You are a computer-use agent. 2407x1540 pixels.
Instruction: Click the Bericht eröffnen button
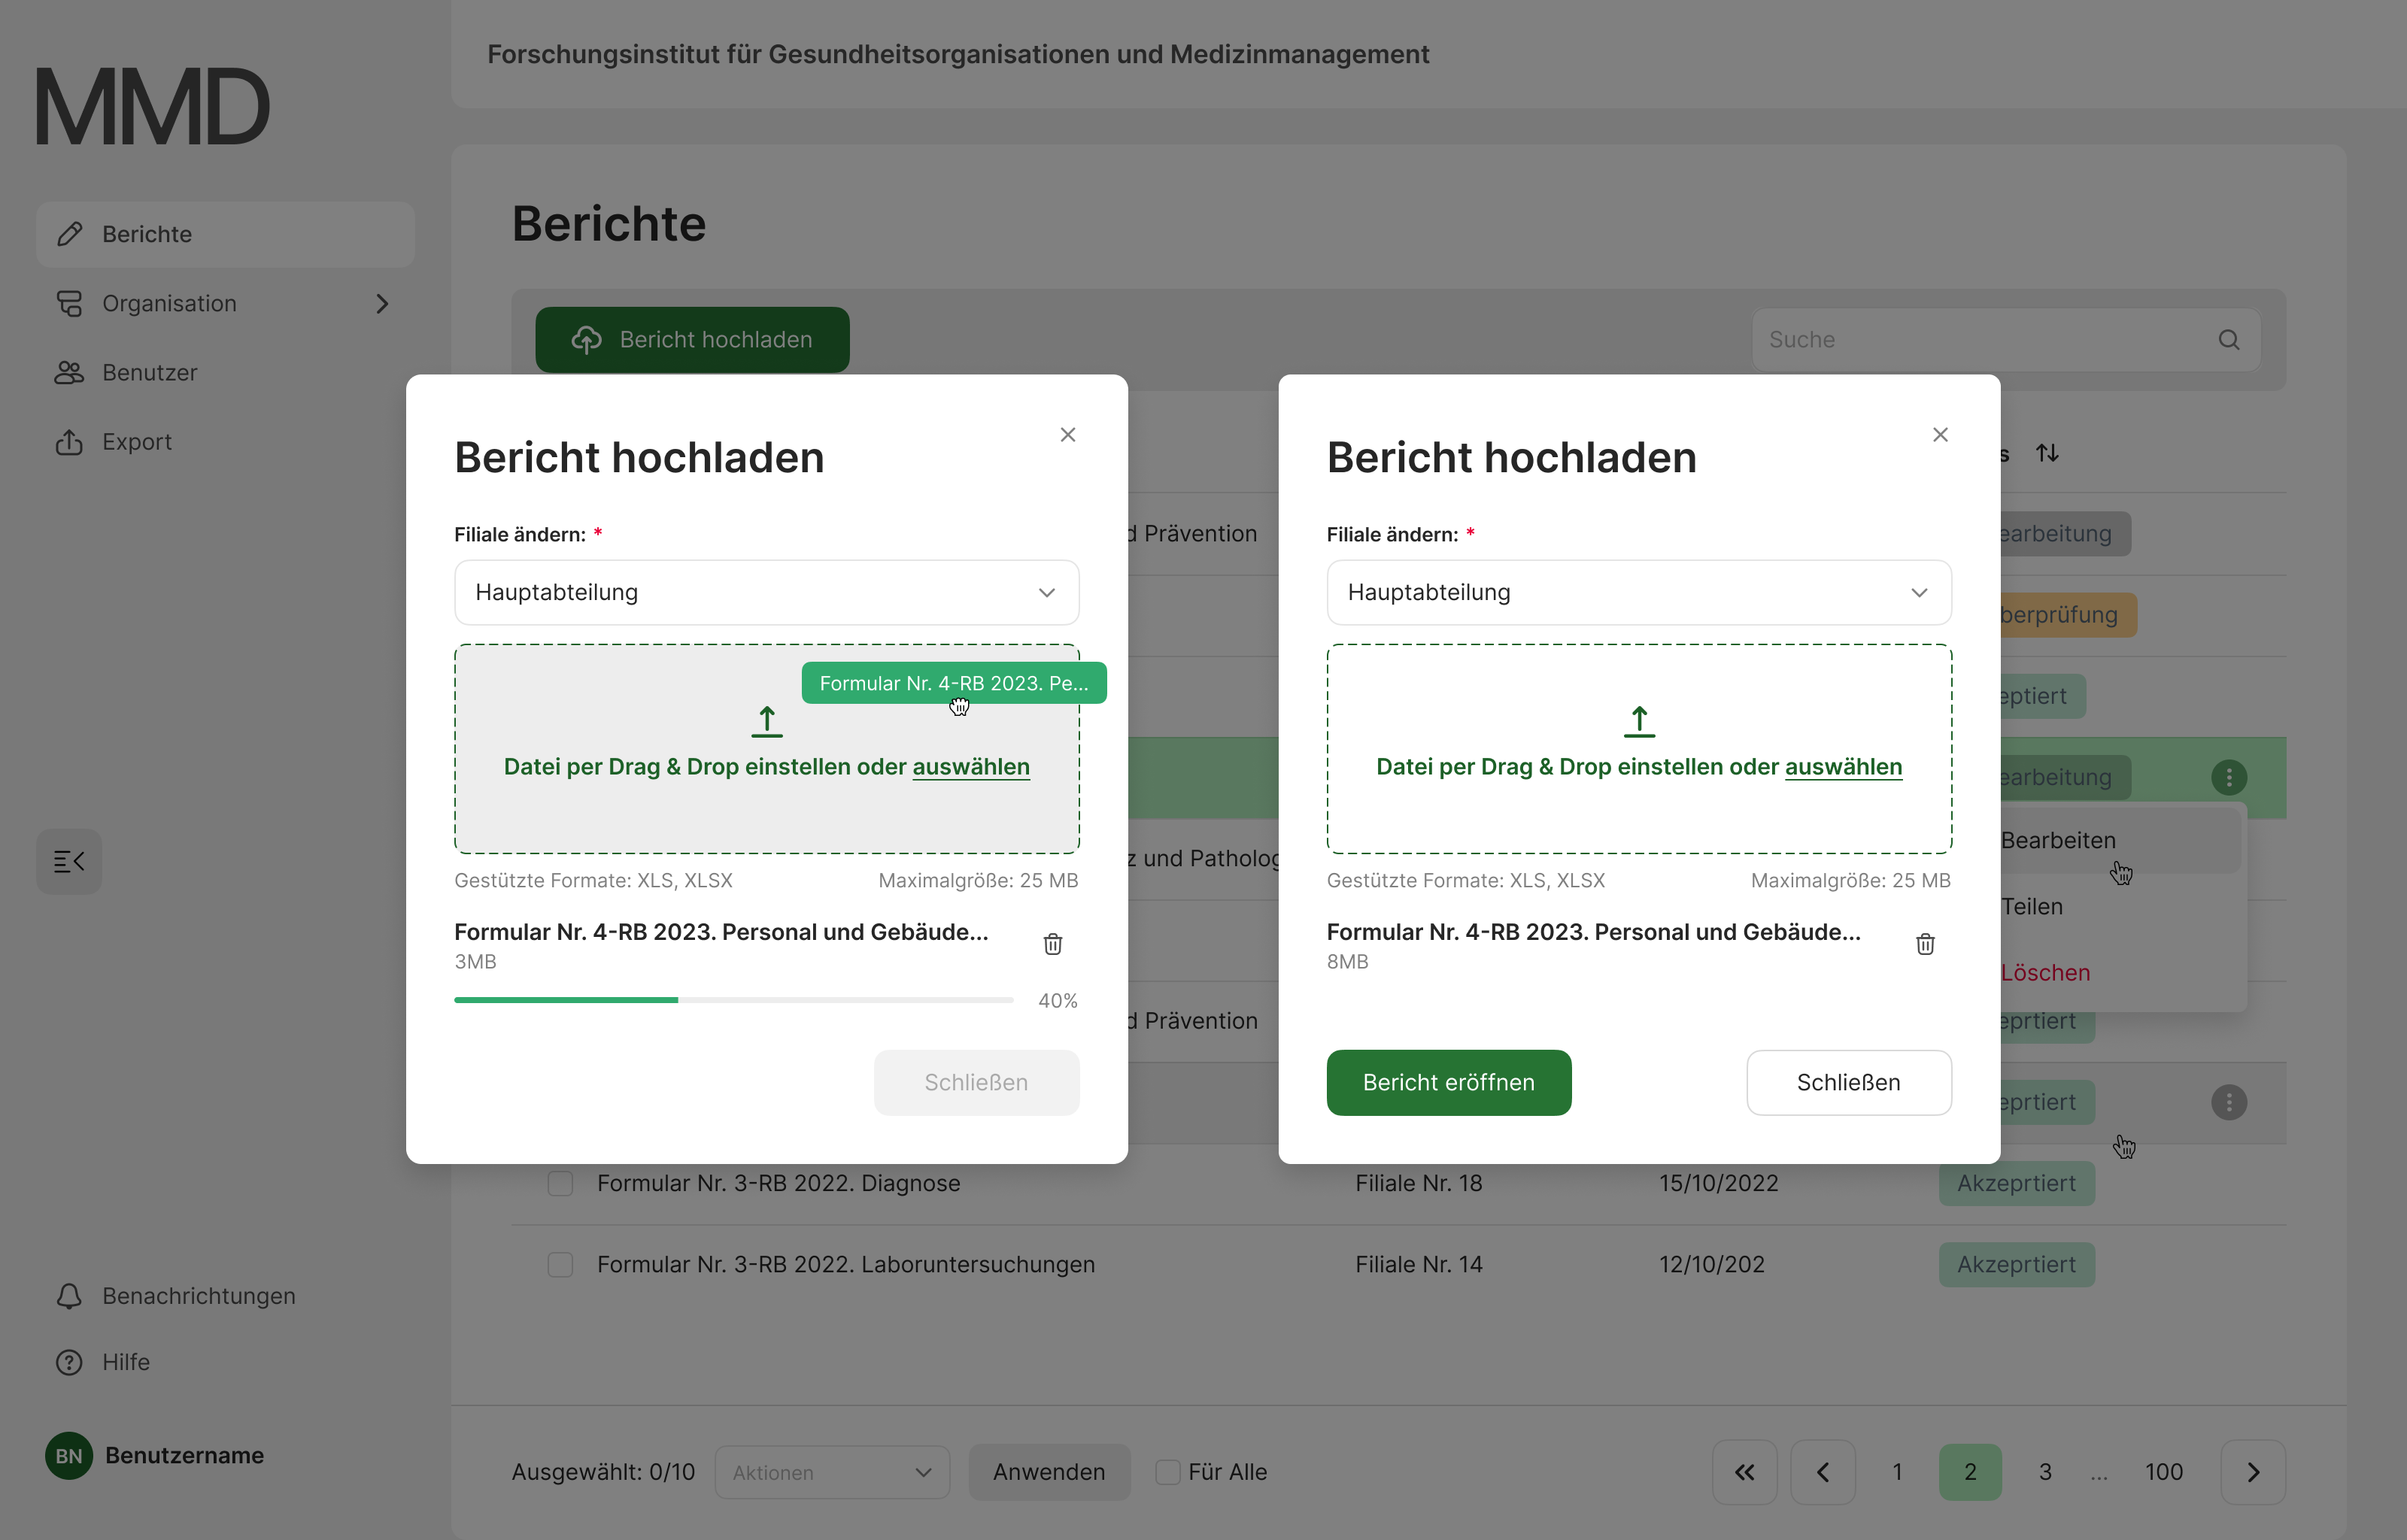point(1448,1082)
